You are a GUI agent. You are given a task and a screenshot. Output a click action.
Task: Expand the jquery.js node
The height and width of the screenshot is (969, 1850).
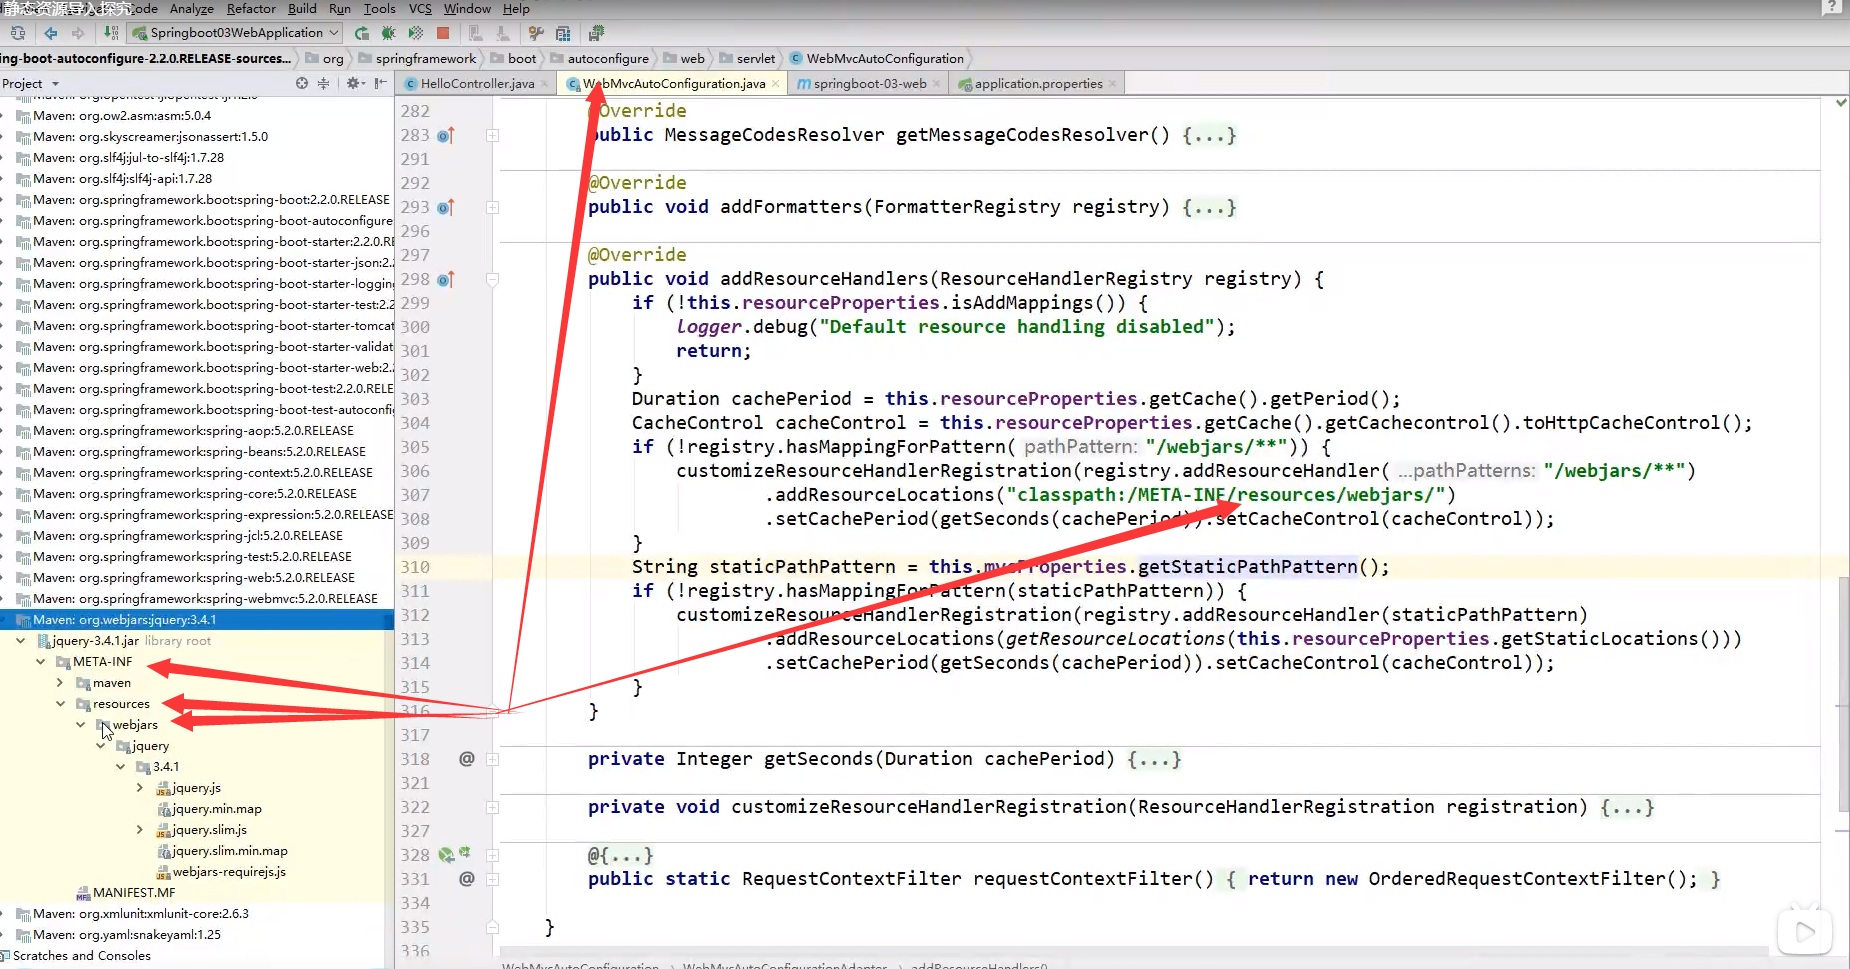point(140,788)
